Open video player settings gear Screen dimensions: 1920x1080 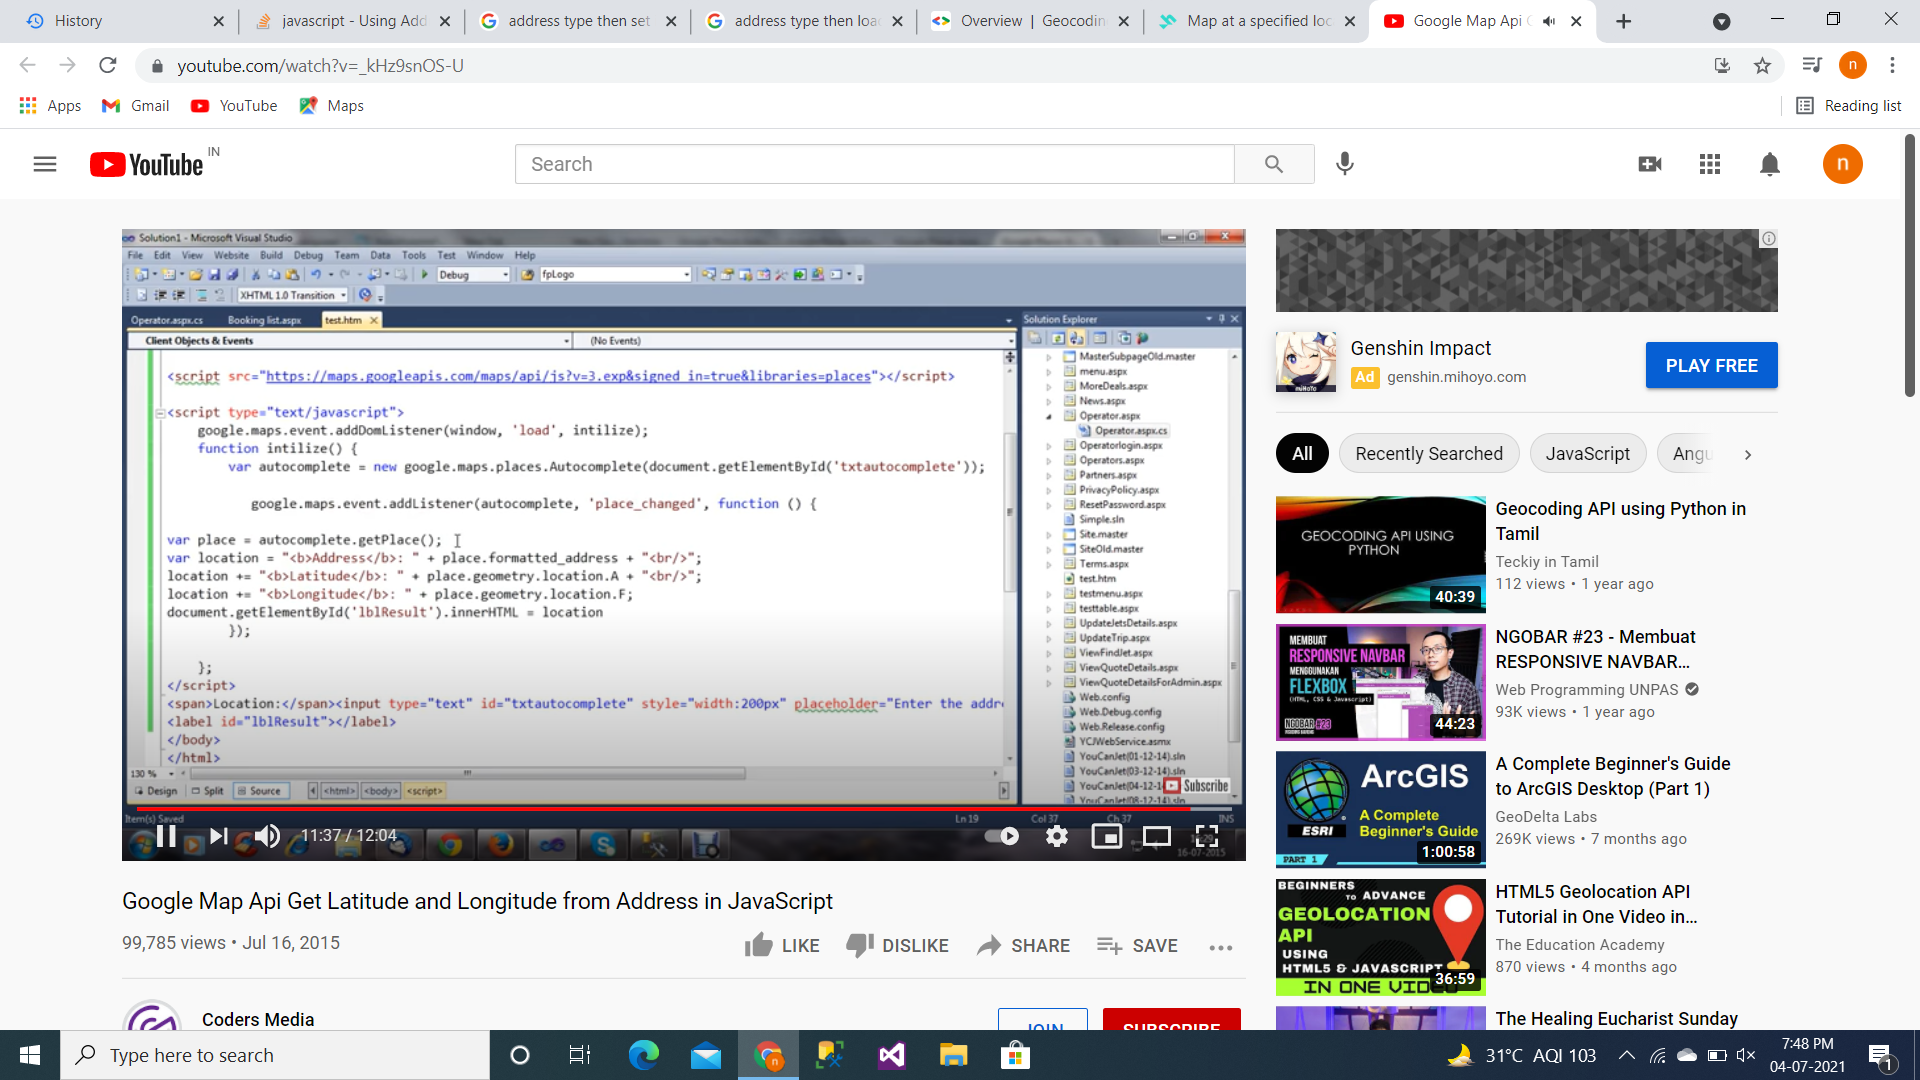pyautogui.click(x=1057, y=836)
